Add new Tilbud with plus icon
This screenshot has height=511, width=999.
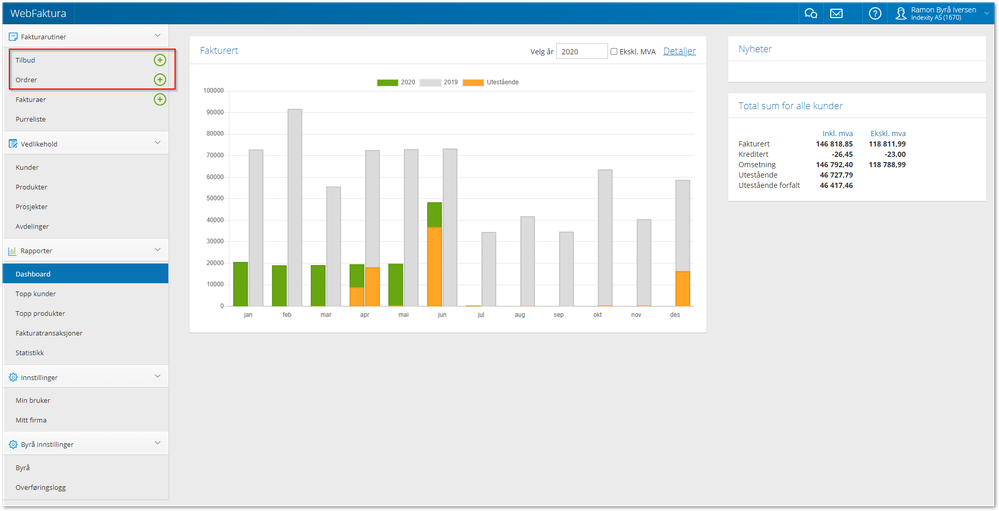click(x=160, y=60)
